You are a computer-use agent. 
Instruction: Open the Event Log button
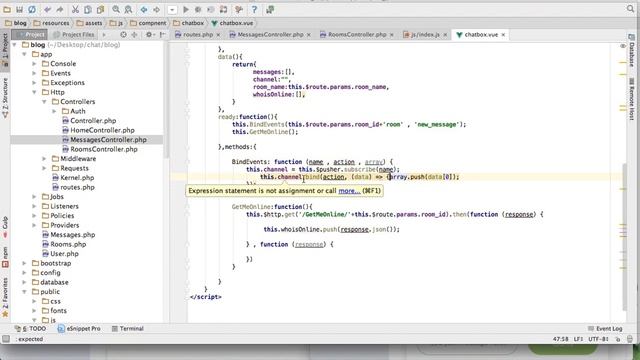(605, 329)
